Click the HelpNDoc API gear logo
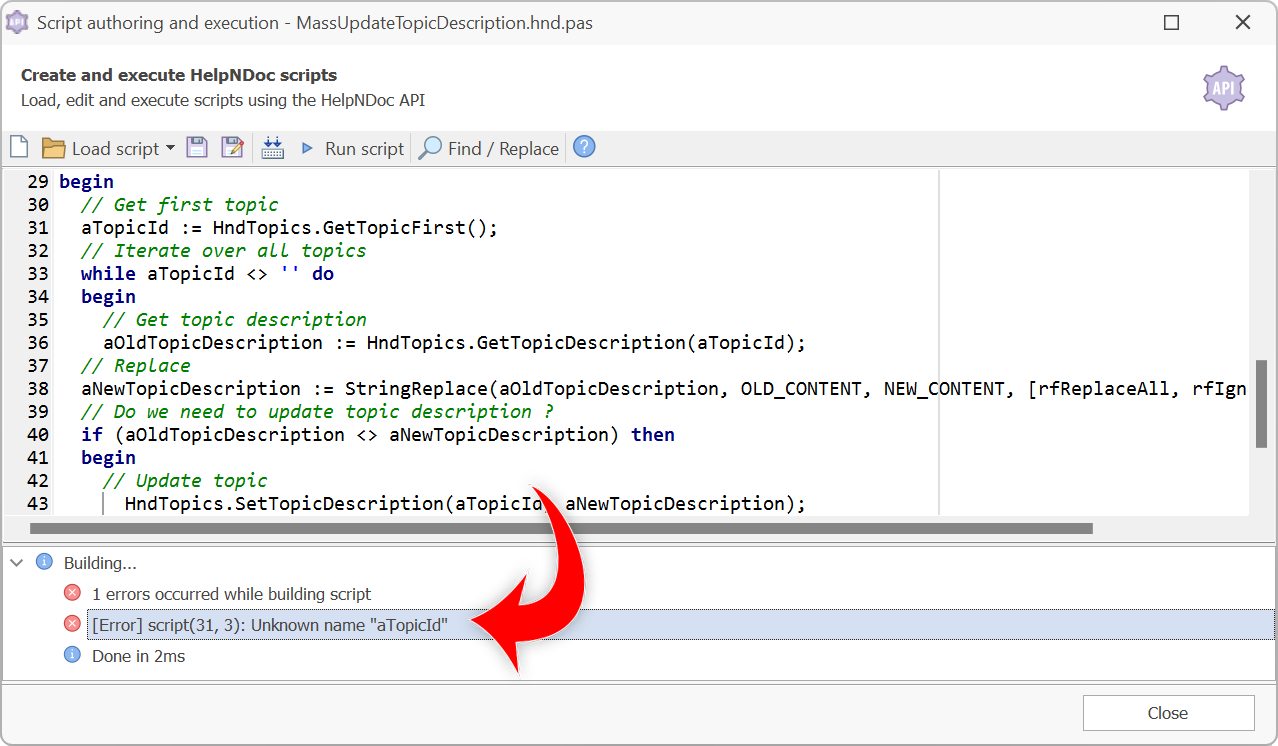 point(1224,88)
